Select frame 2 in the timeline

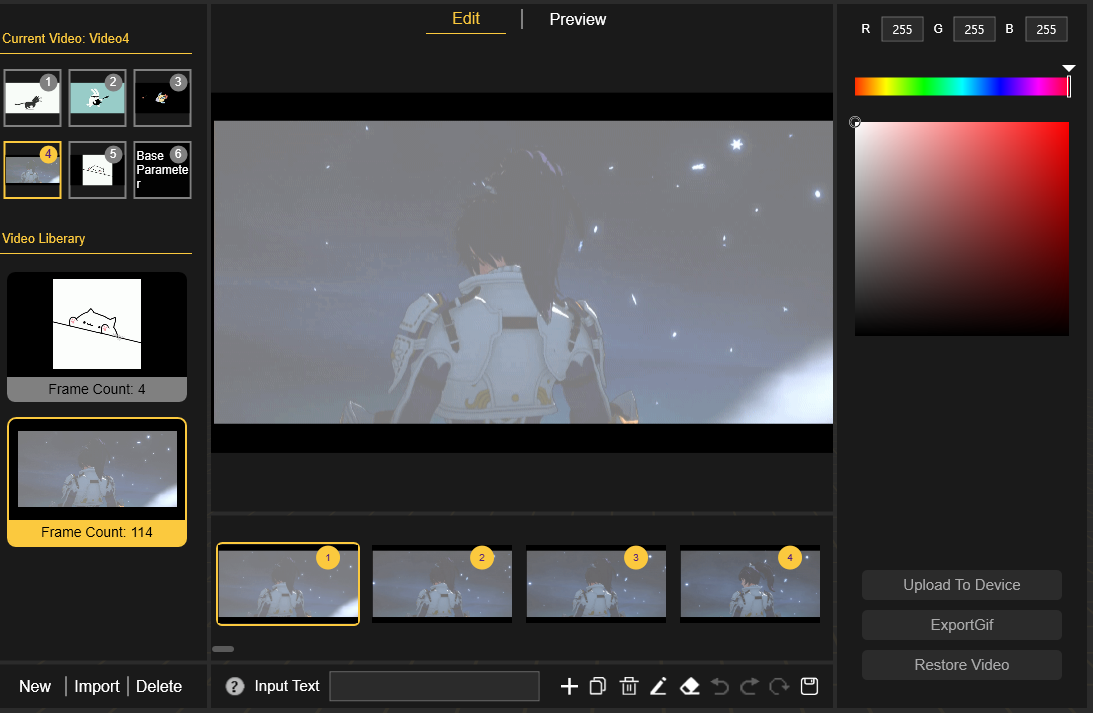click(x=442, y=584)
